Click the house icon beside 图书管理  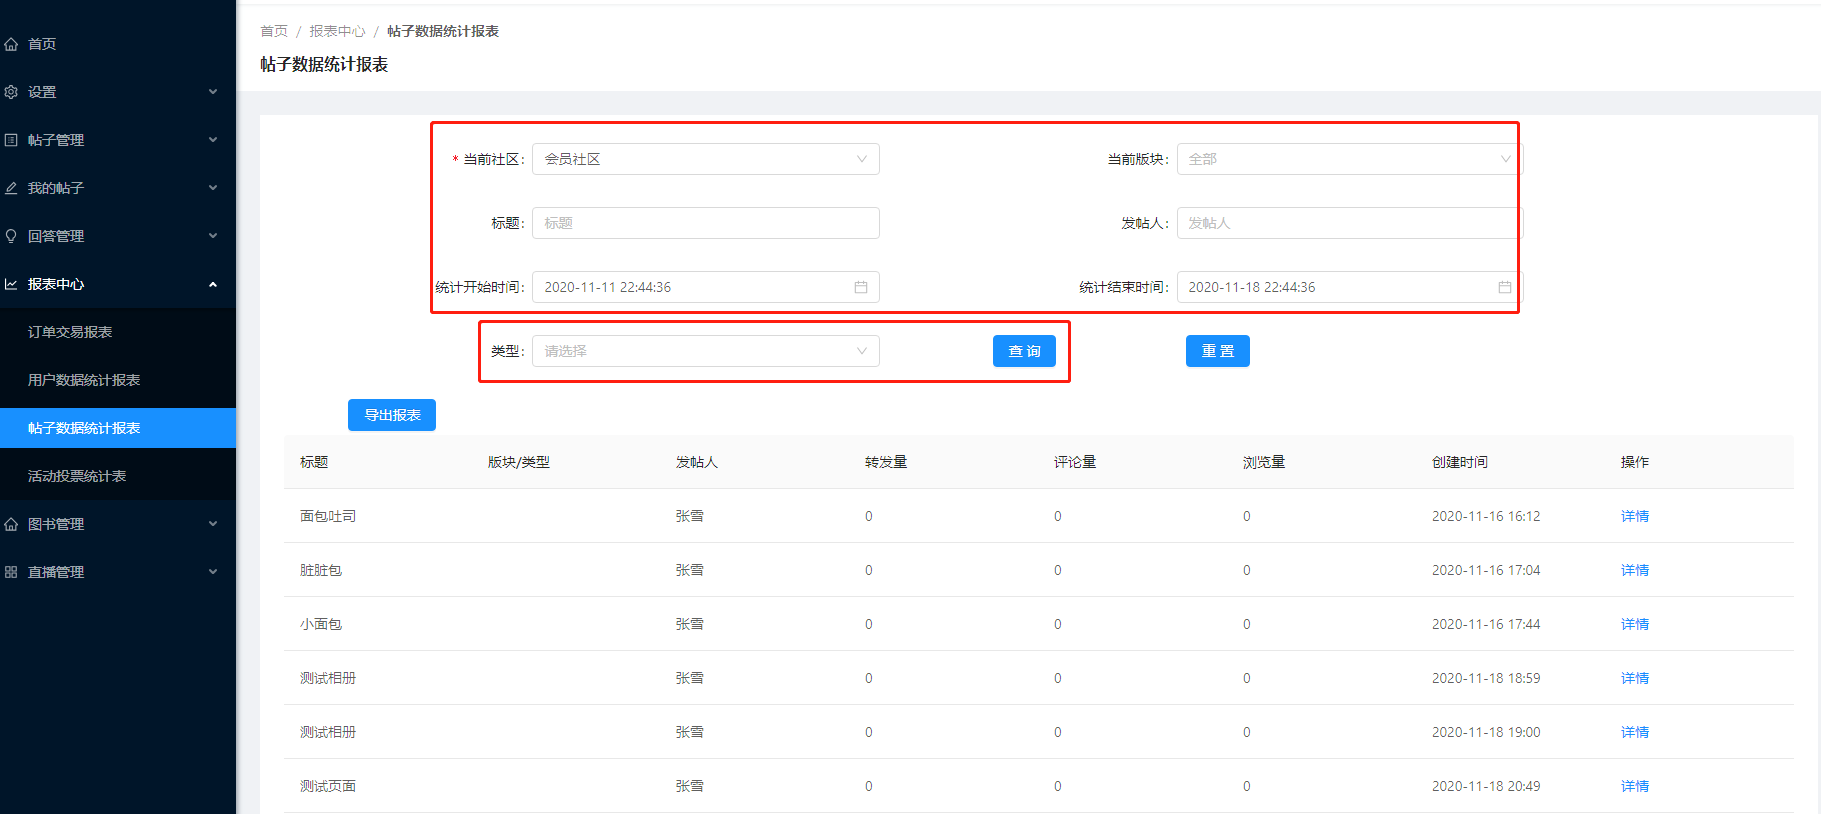click(11, 524)
